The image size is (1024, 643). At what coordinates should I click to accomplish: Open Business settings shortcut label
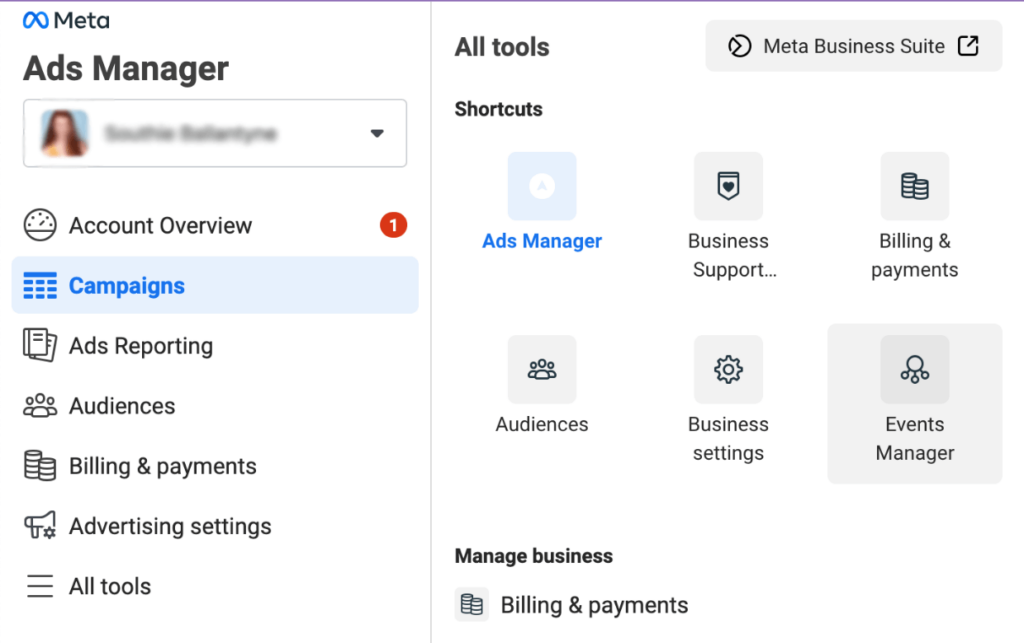click(x=728, y=439)
